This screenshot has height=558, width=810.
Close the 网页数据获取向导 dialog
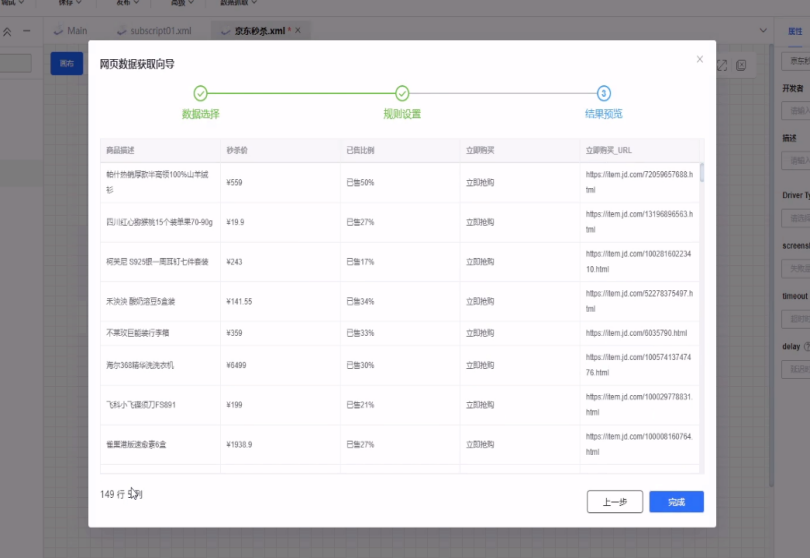(x=699, y=59)
